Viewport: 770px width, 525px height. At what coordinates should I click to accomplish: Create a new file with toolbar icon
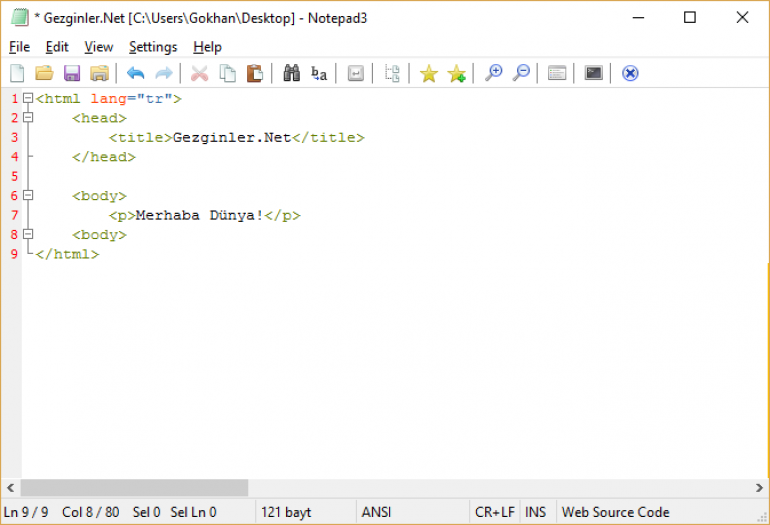pyautogui.click(x=17, y=73)
